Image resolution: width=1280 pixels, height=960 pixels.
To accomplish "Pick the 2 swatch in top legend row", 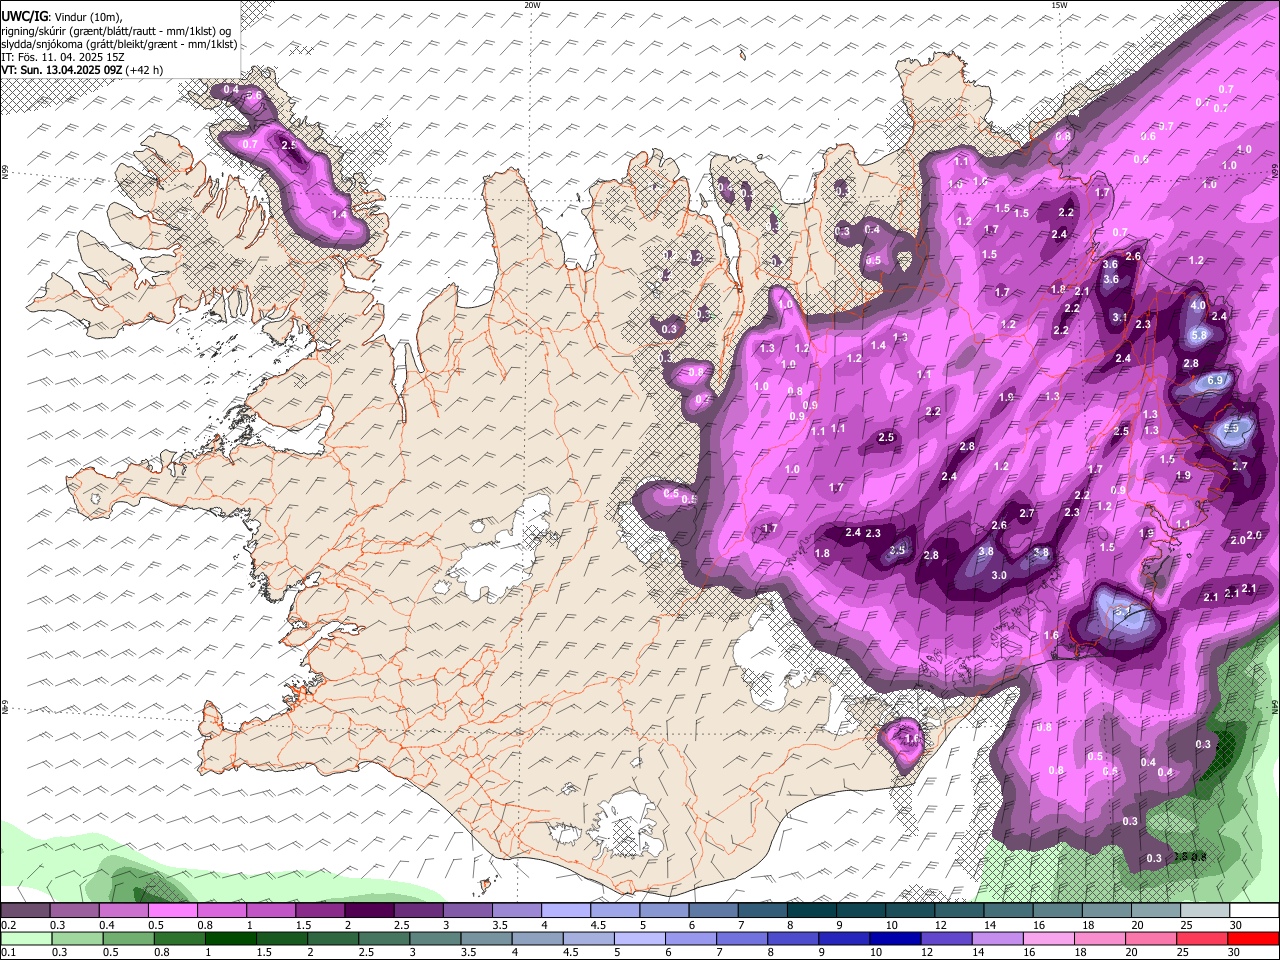I will (x=369, y=911).
